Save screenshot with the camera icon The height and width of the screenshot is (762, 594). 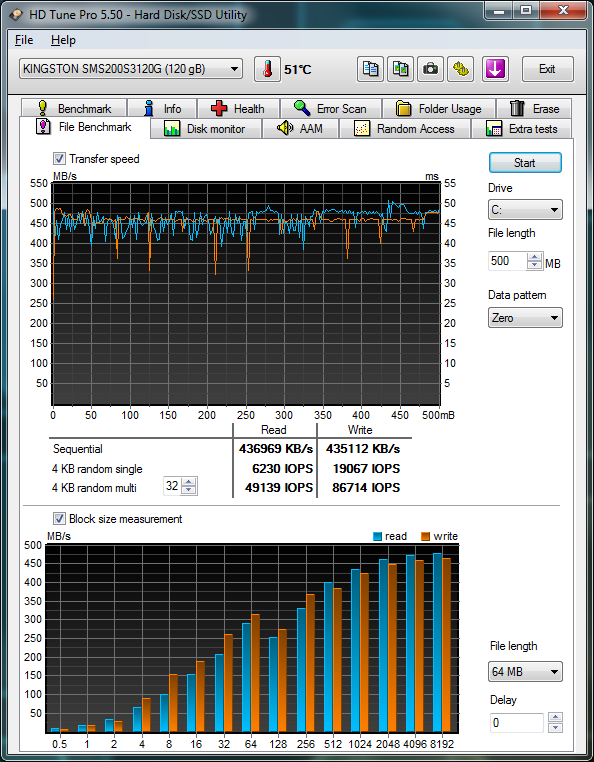(430, 69)
